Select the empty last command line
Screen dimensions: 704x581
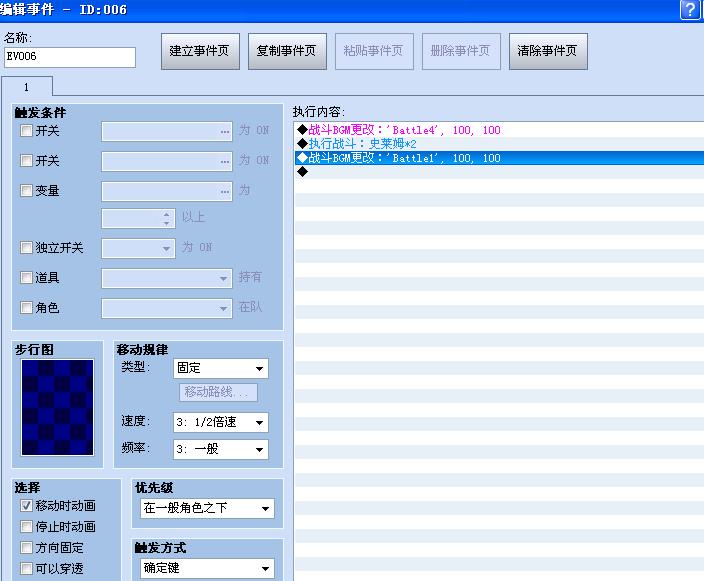(499, 172)
